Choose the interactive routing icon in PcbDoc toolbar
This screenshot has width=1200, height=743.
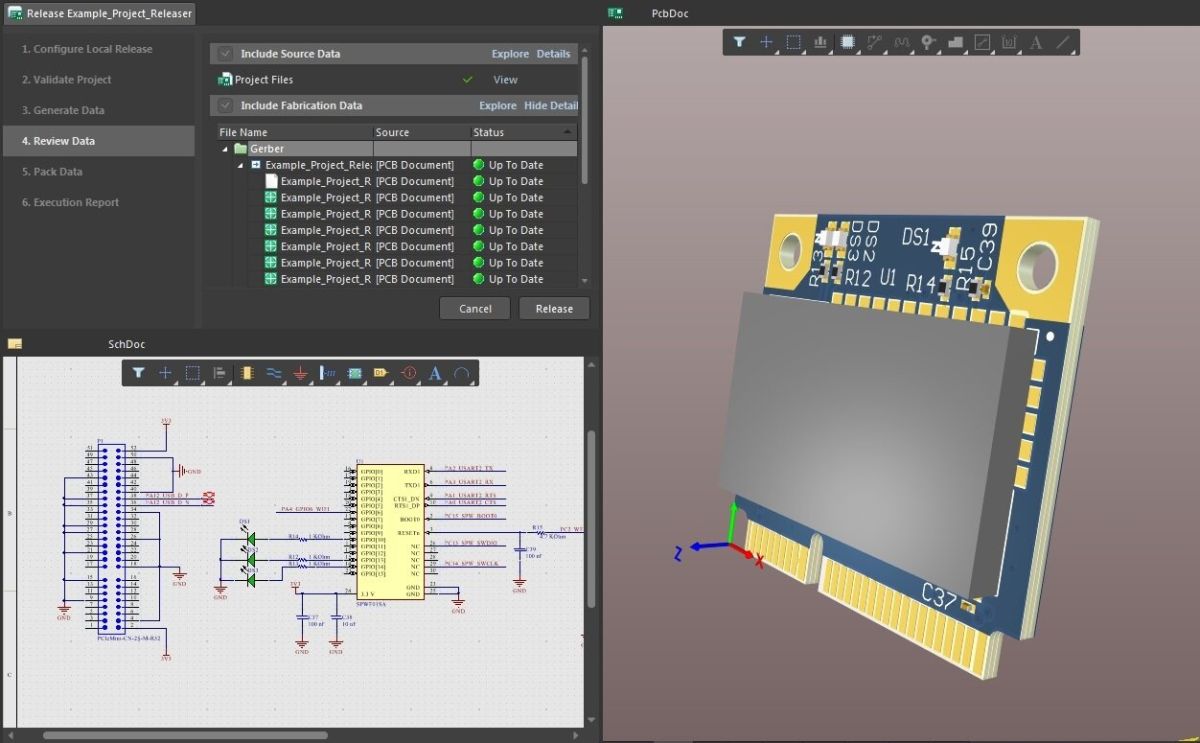[874, 43]
